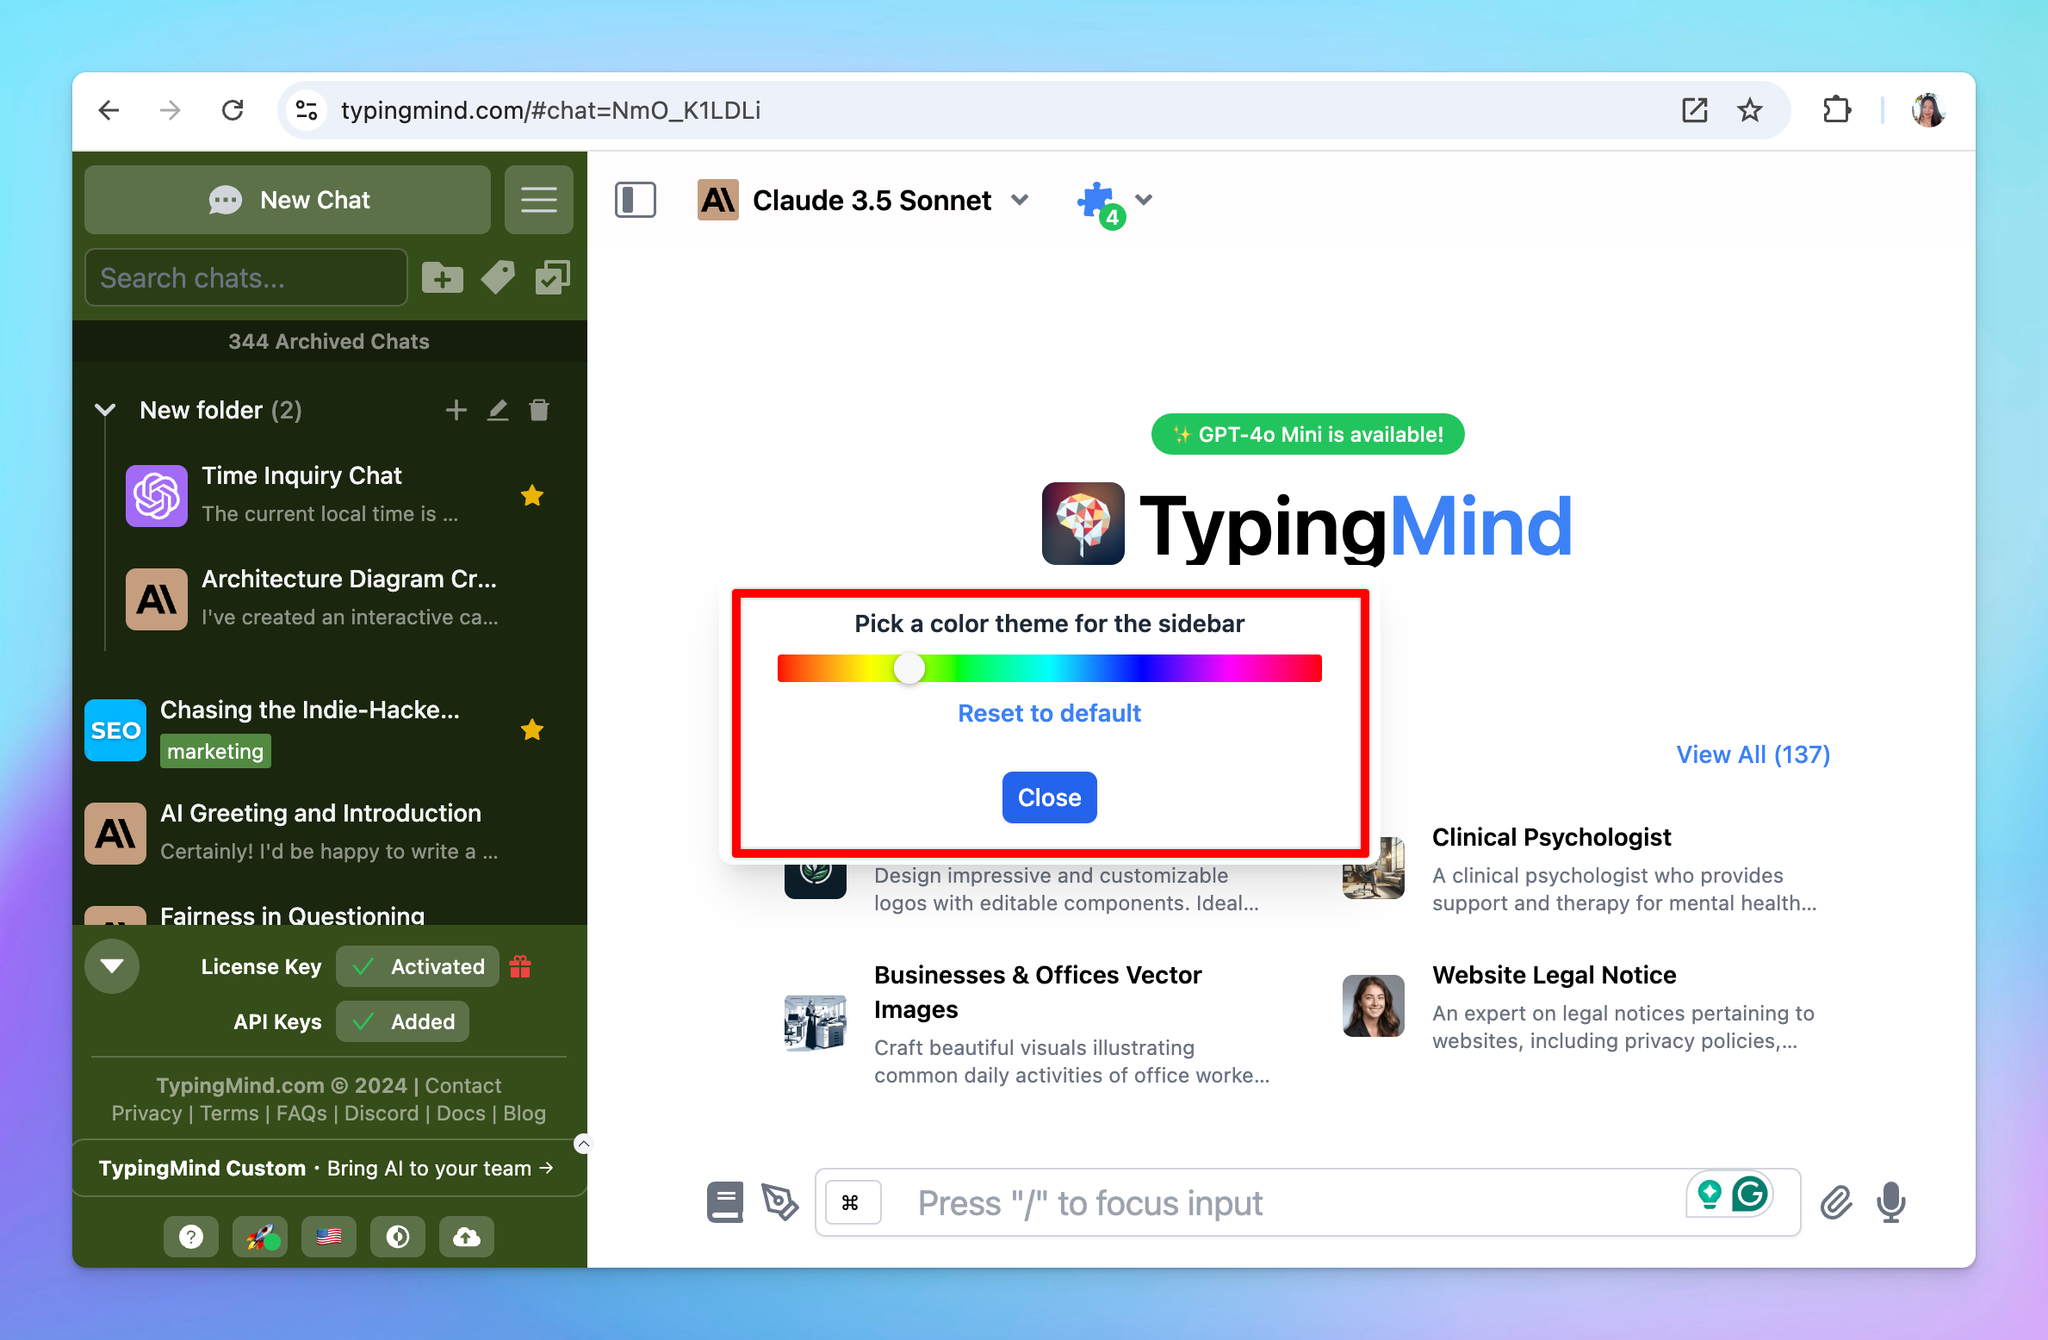
Task: Open the sidebar hamburger menu
Action: tap(539, 200)
